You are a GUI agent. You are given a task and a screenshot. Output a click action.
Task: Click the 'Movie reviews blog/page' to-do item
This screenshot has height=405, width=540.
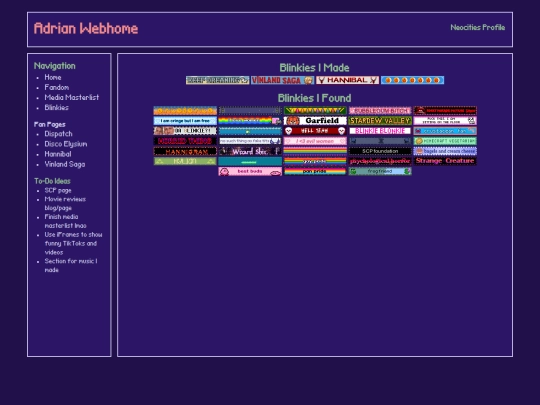65,204
